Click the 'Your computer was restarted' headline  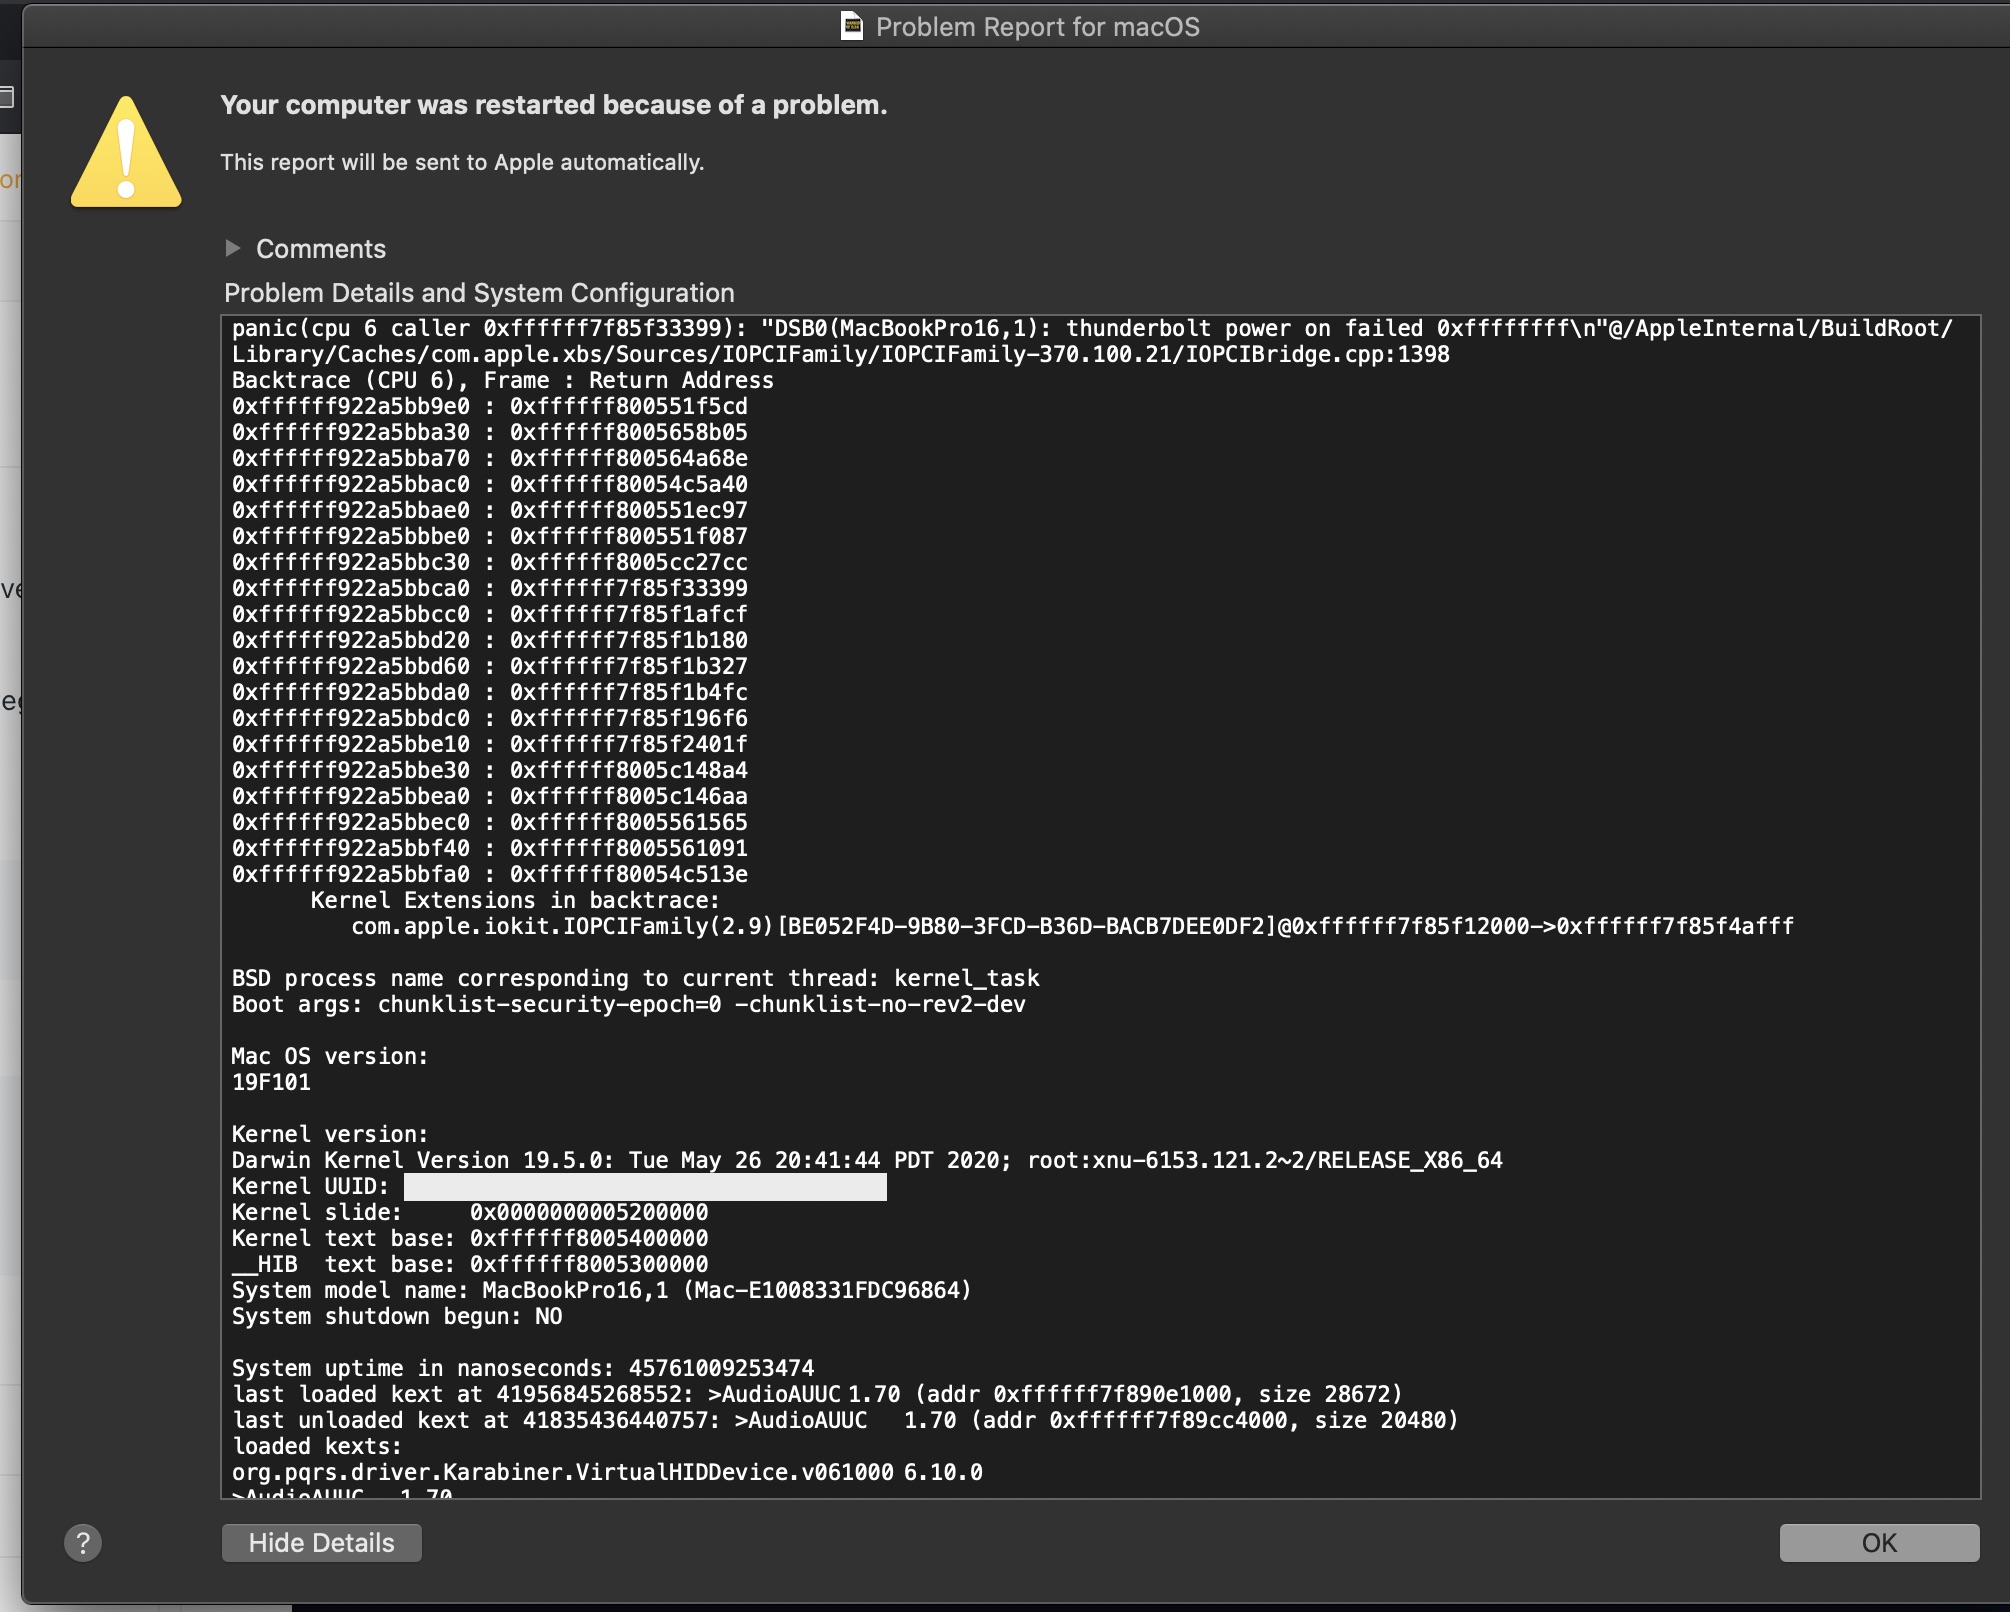click(553, 105)
